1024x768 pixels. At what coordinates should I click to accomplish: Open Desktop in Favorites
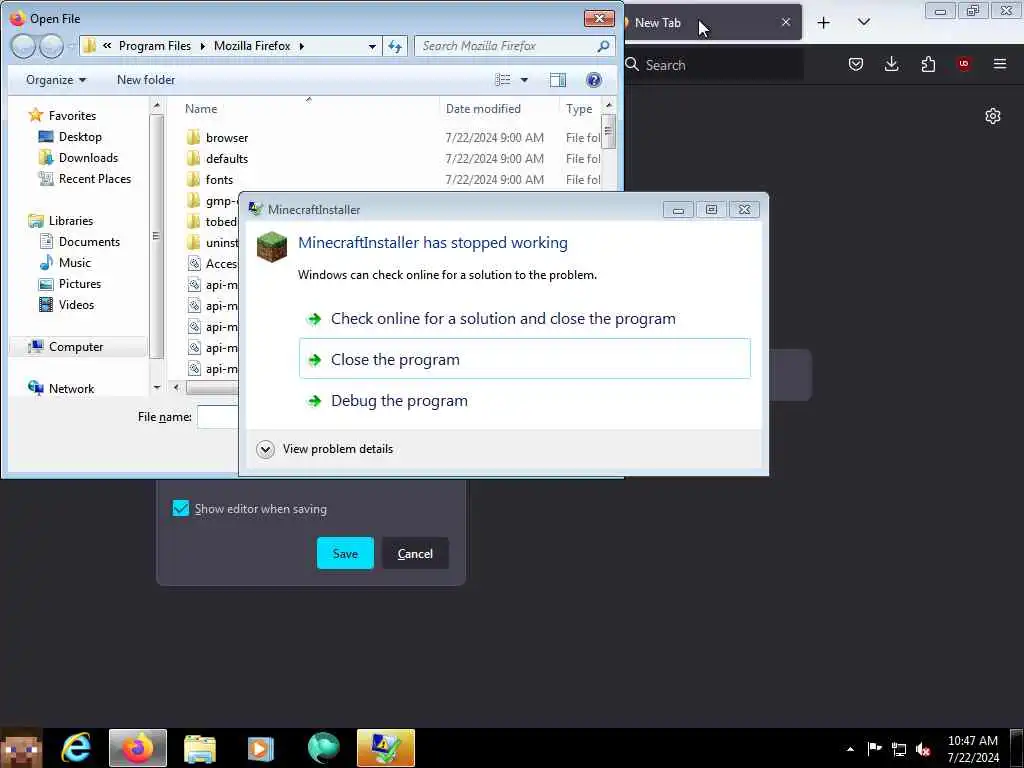tap(80, 136)
